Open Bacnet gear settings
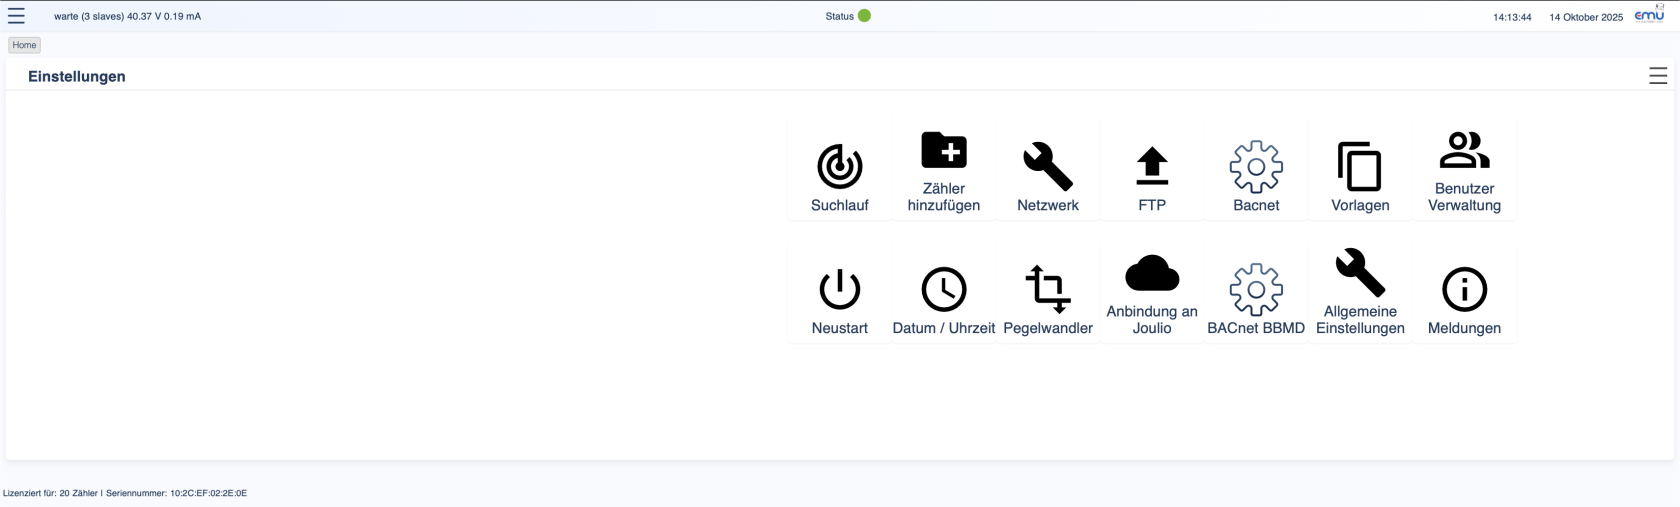The image size is (1680, 507). pyautogui.click(x=1256, y=167)
